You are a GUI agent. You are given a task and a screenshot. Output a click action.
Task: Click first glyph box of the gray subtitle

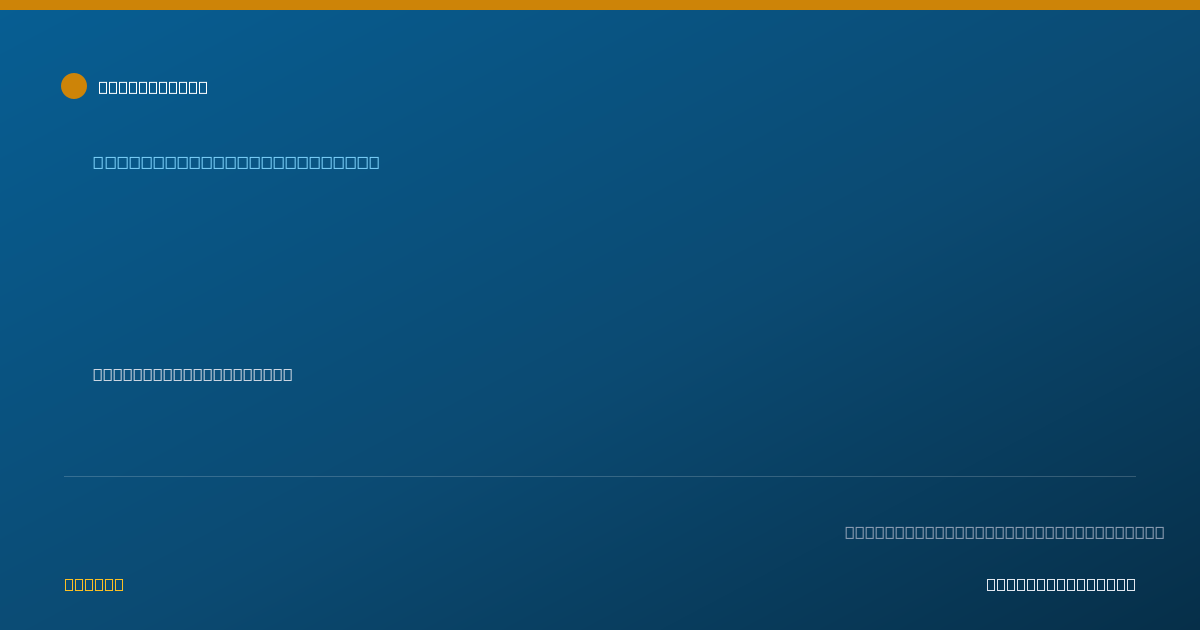[98, 374]
